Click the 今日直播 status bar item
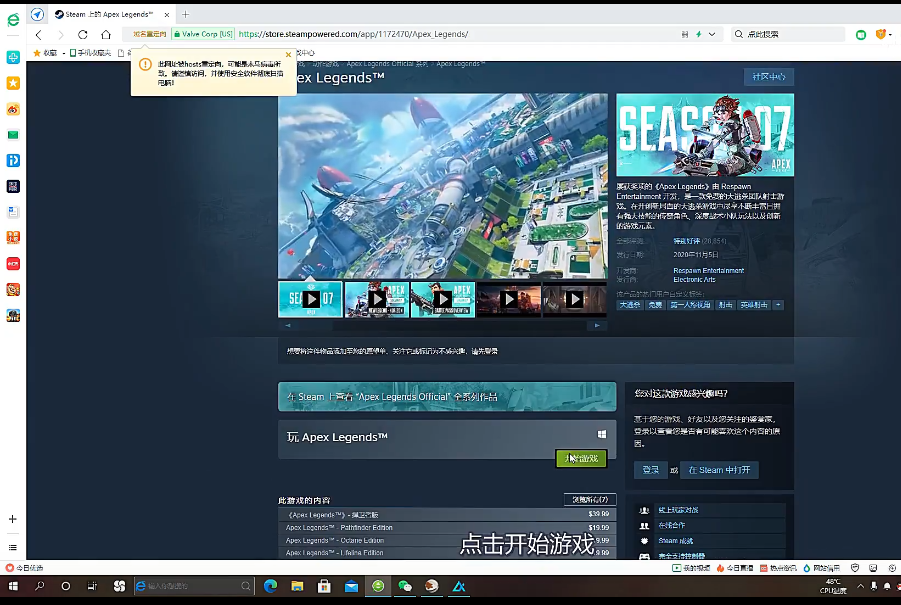901x605 pixels. 734,568
